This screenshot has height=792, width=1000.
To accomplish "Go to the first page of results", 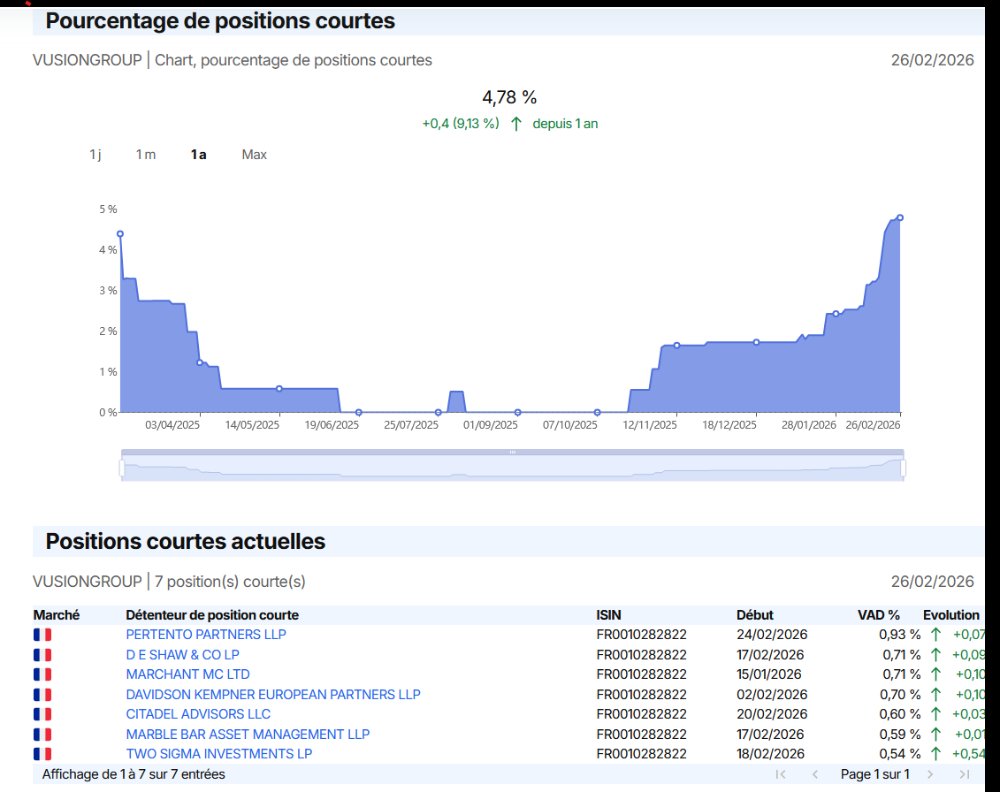I will pos(780,774).
